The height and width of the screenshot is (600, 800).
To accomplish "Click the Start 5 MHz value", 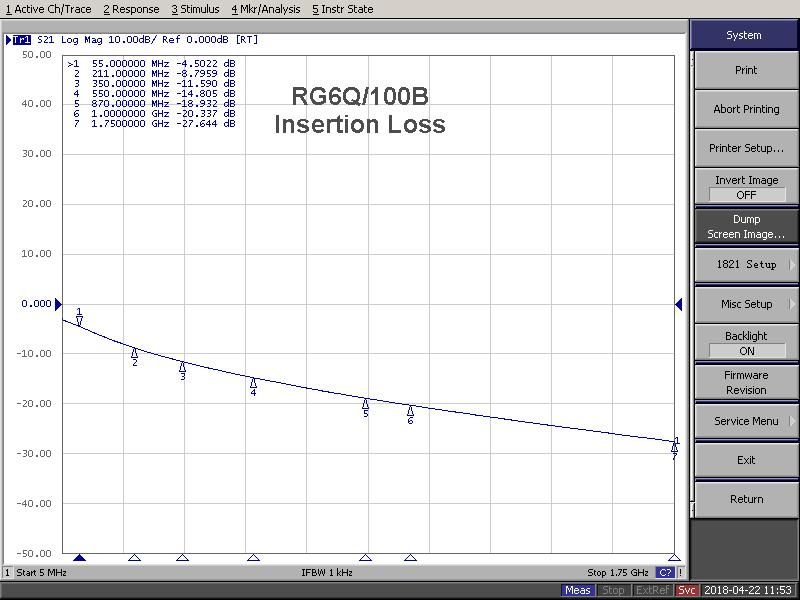I will pyautogui.click(x=41, y=572).
